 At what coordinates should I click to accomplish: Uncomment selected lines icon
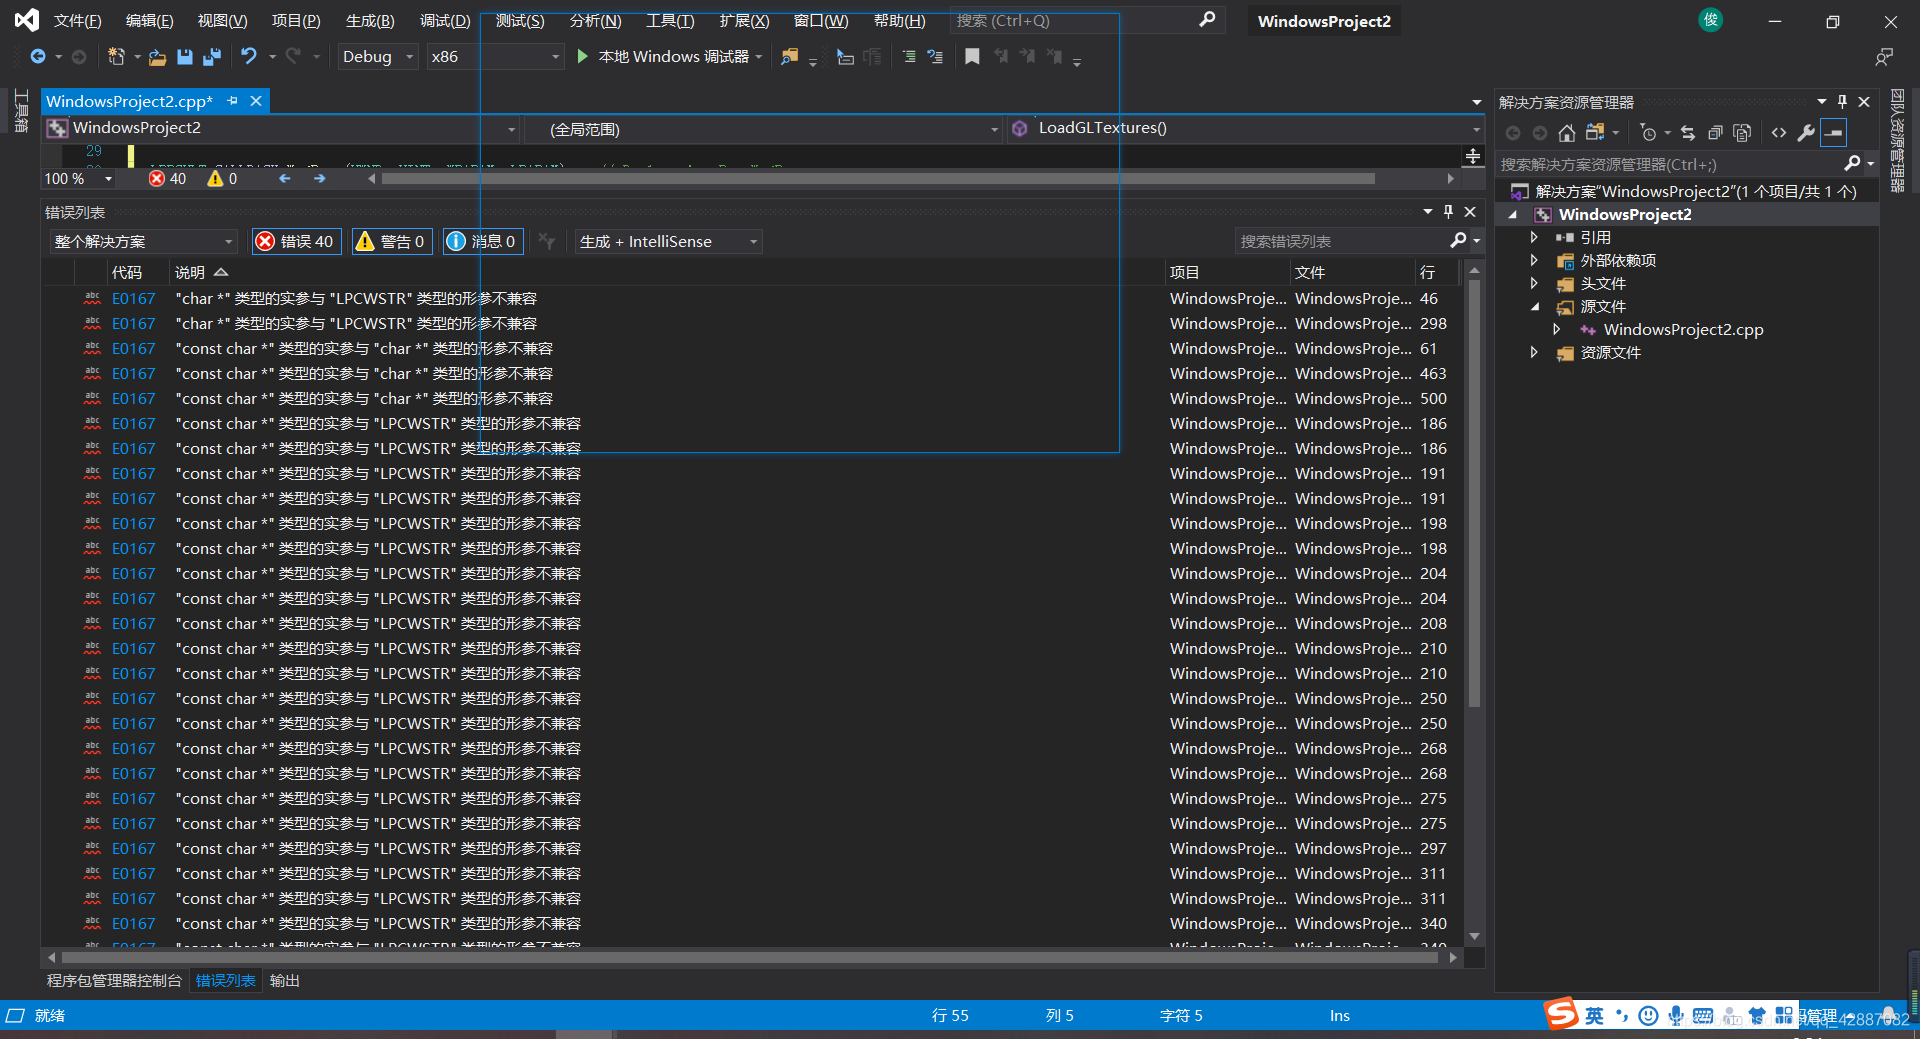tap(935, 57)
